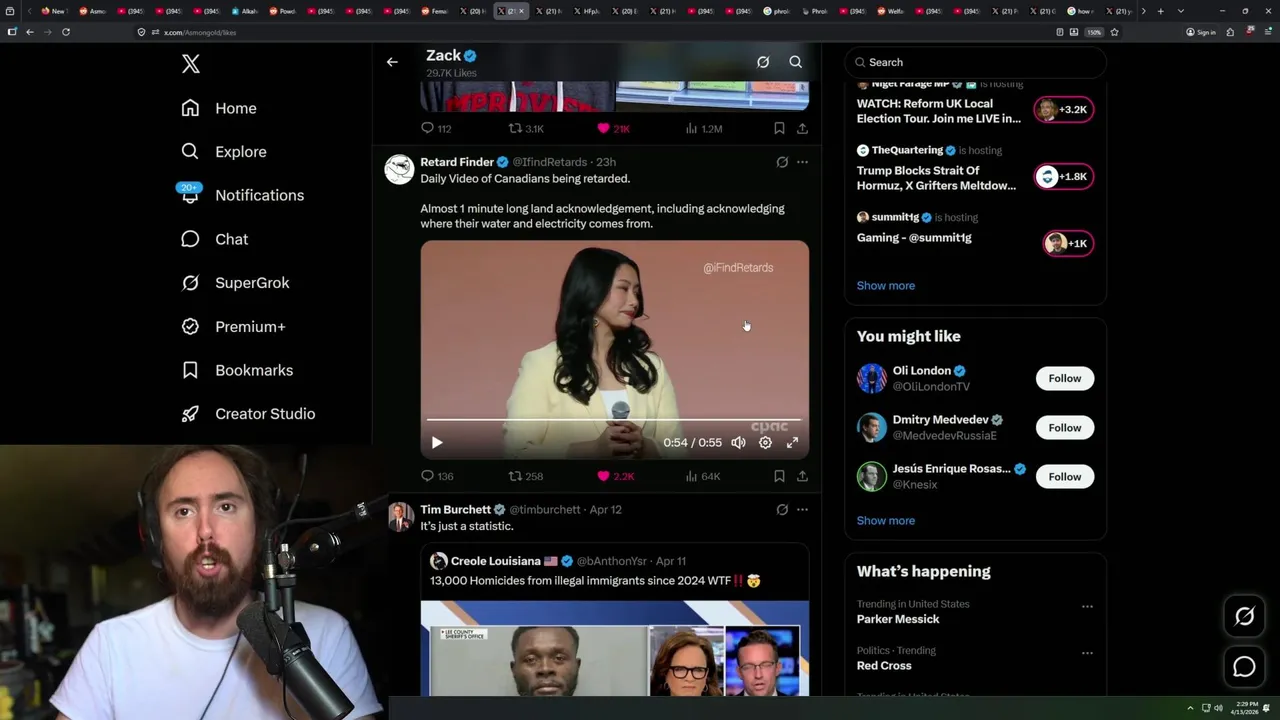Open the browser tab list dropdown
The image size is (1280, 720).
(1181, 11)
